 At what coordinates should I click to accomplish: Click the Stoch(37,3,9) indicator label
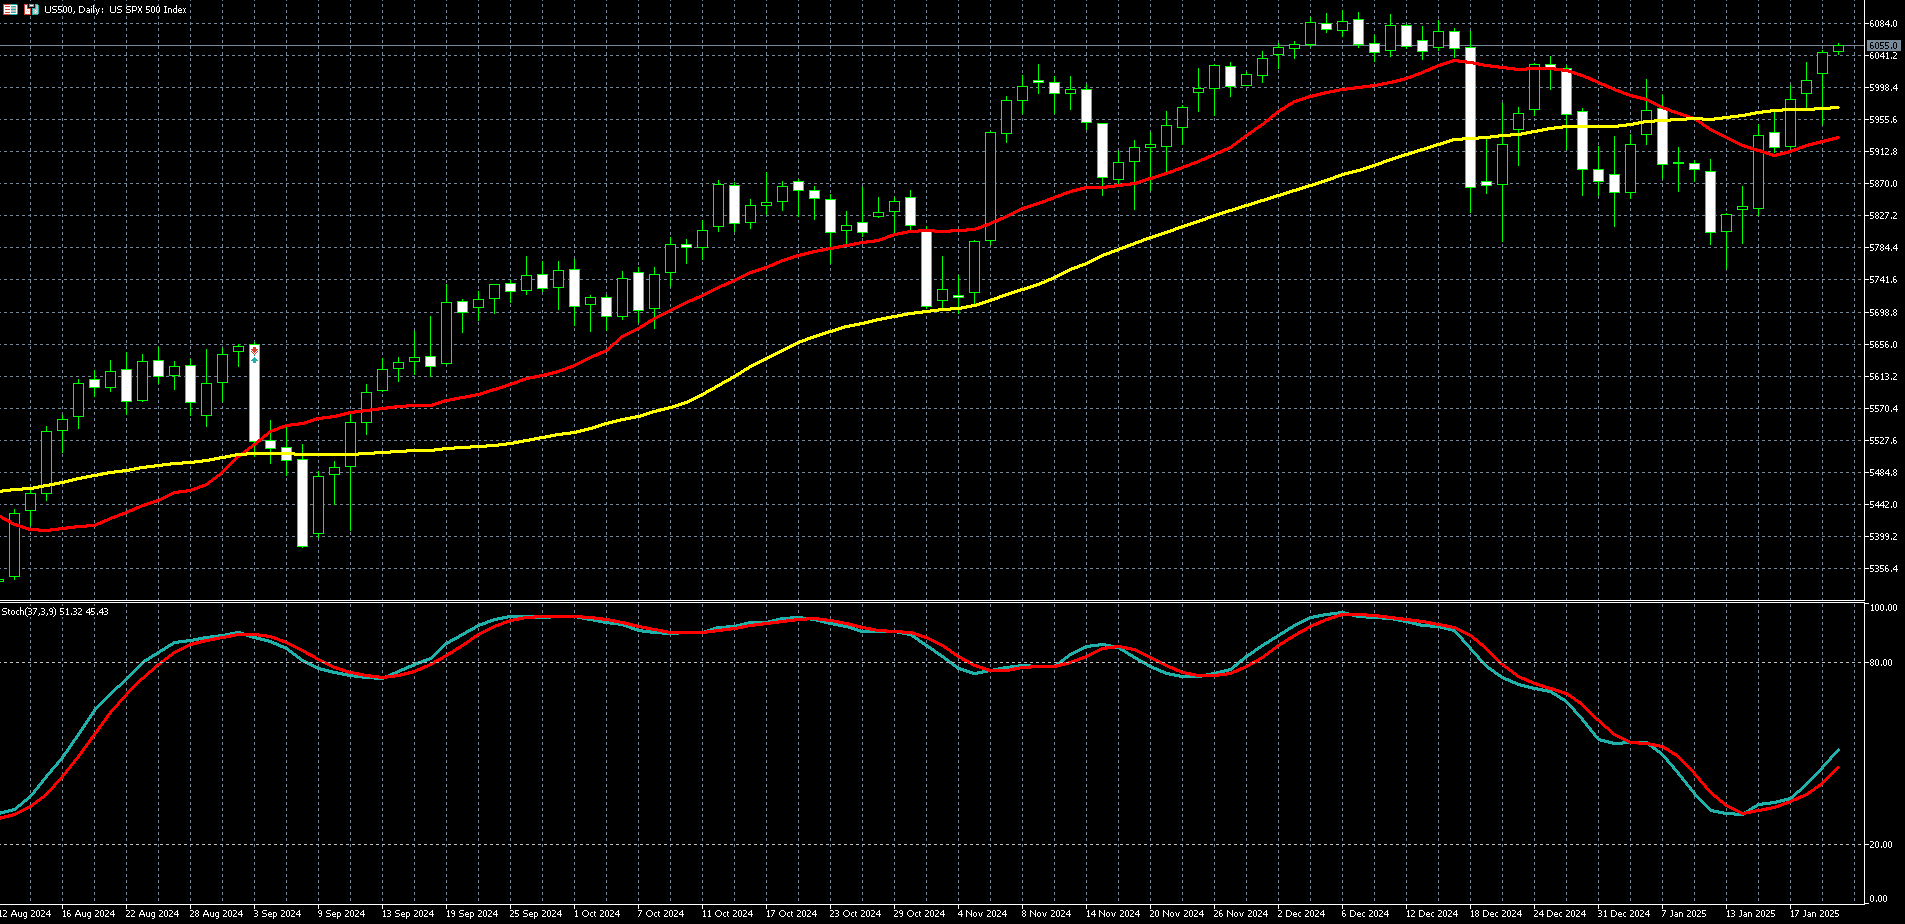[55, 611]
